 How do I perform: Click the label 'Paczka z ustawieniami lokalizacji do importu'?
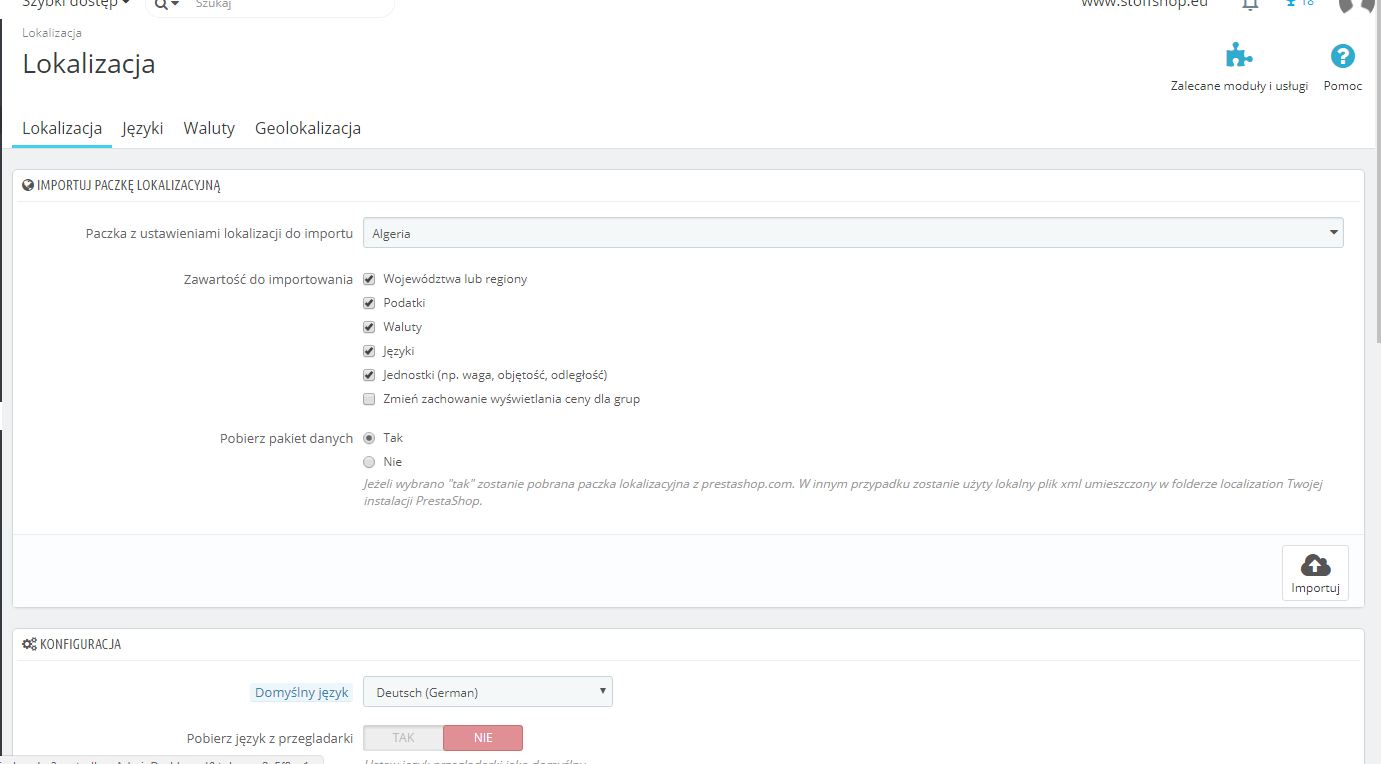pos(219,233)
